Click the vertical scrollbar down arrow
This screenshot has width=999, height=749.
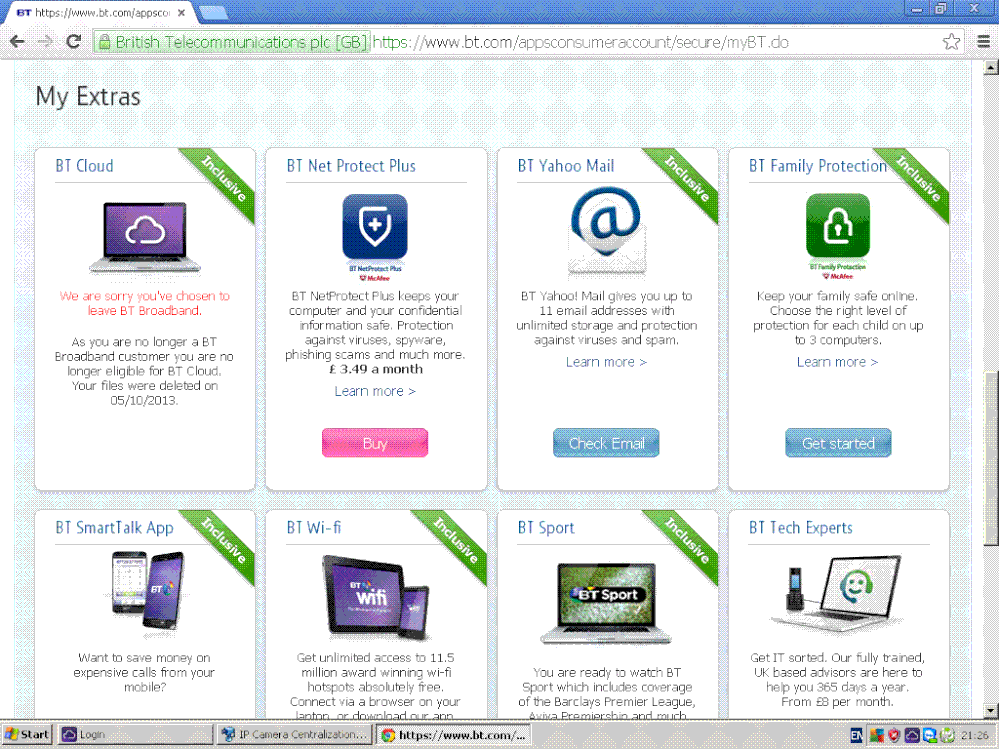[991, 710]
